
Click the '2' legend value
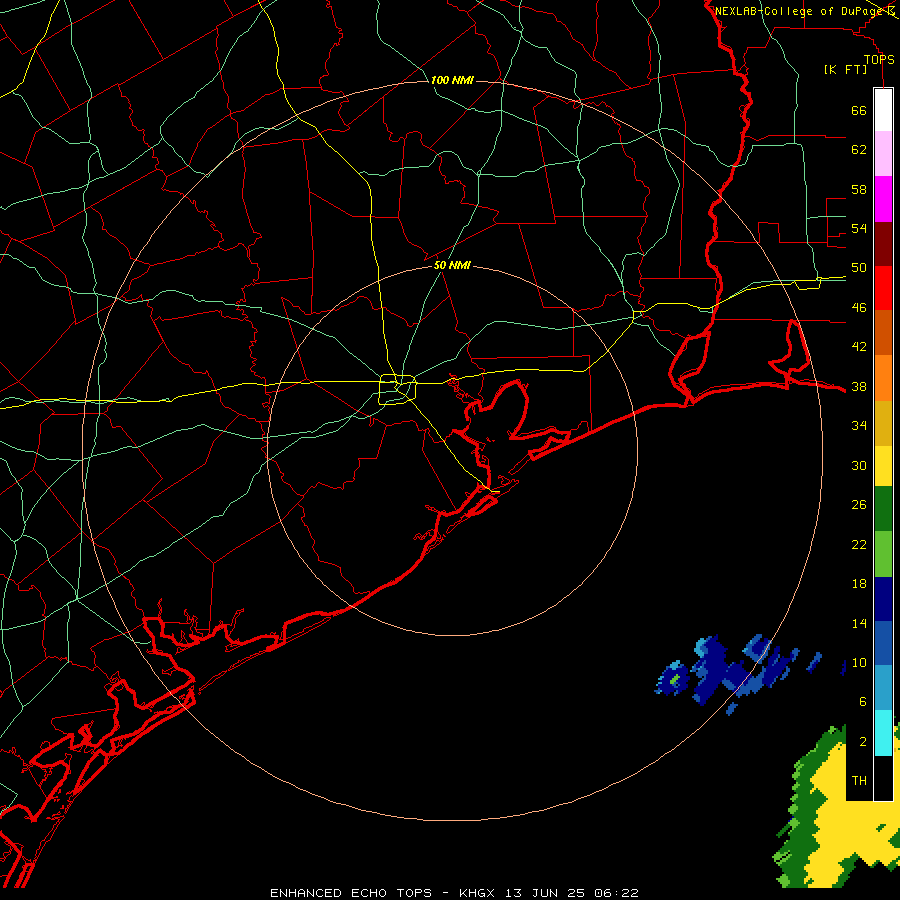[x=863, y=742]
